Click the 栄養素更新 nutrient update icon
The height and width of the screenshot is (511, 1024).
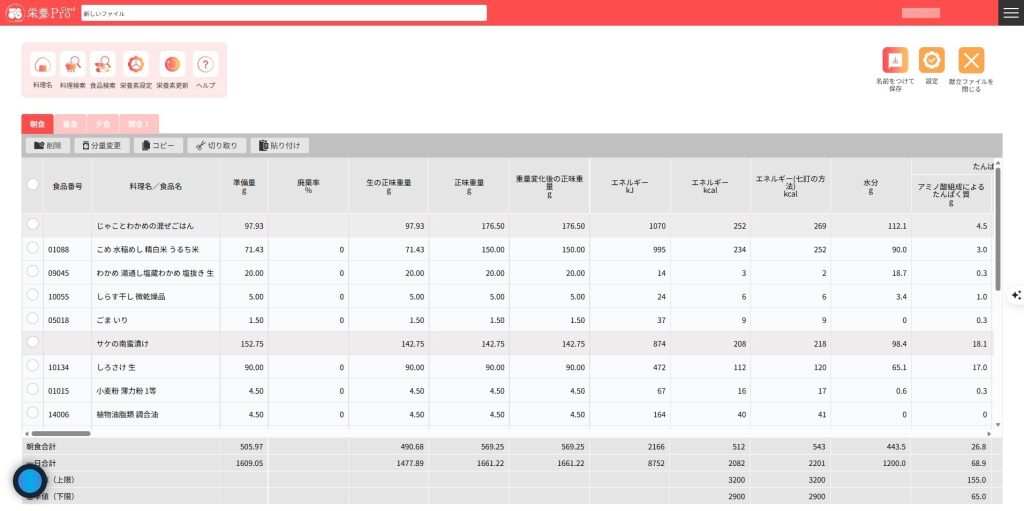(172, 66)
